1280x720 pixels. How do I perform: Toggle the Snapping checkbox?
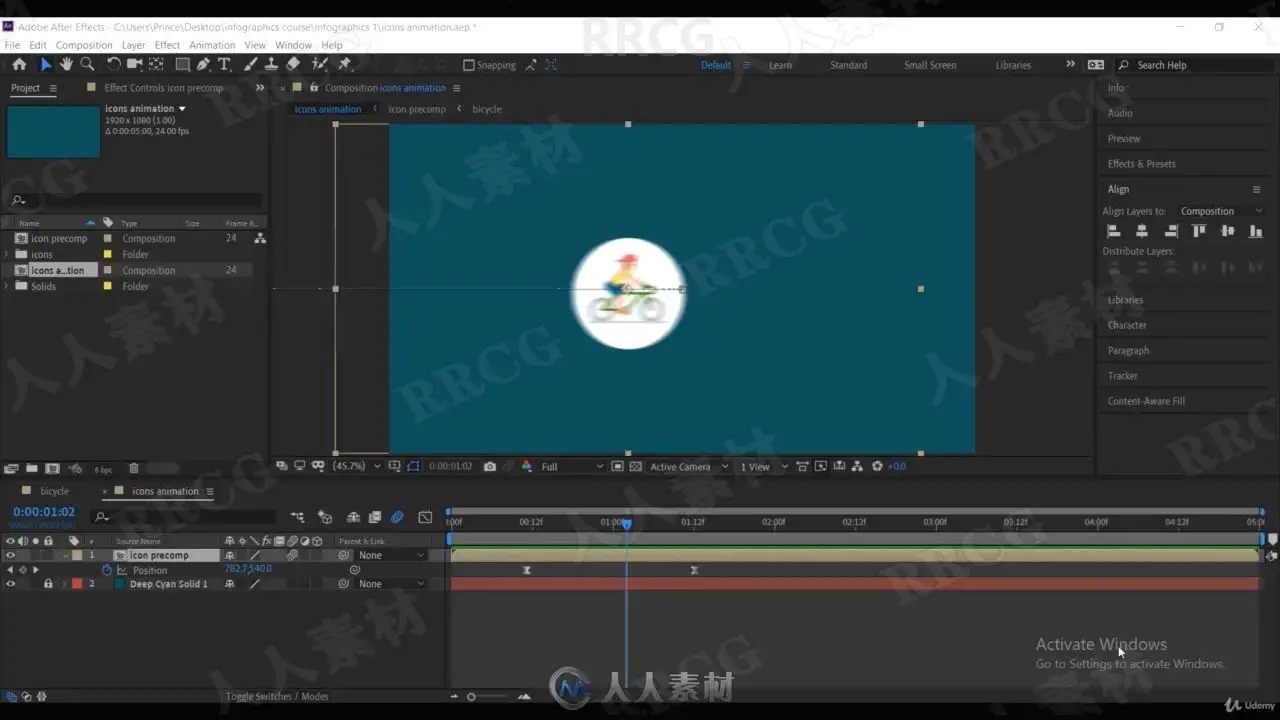point(468,65)
